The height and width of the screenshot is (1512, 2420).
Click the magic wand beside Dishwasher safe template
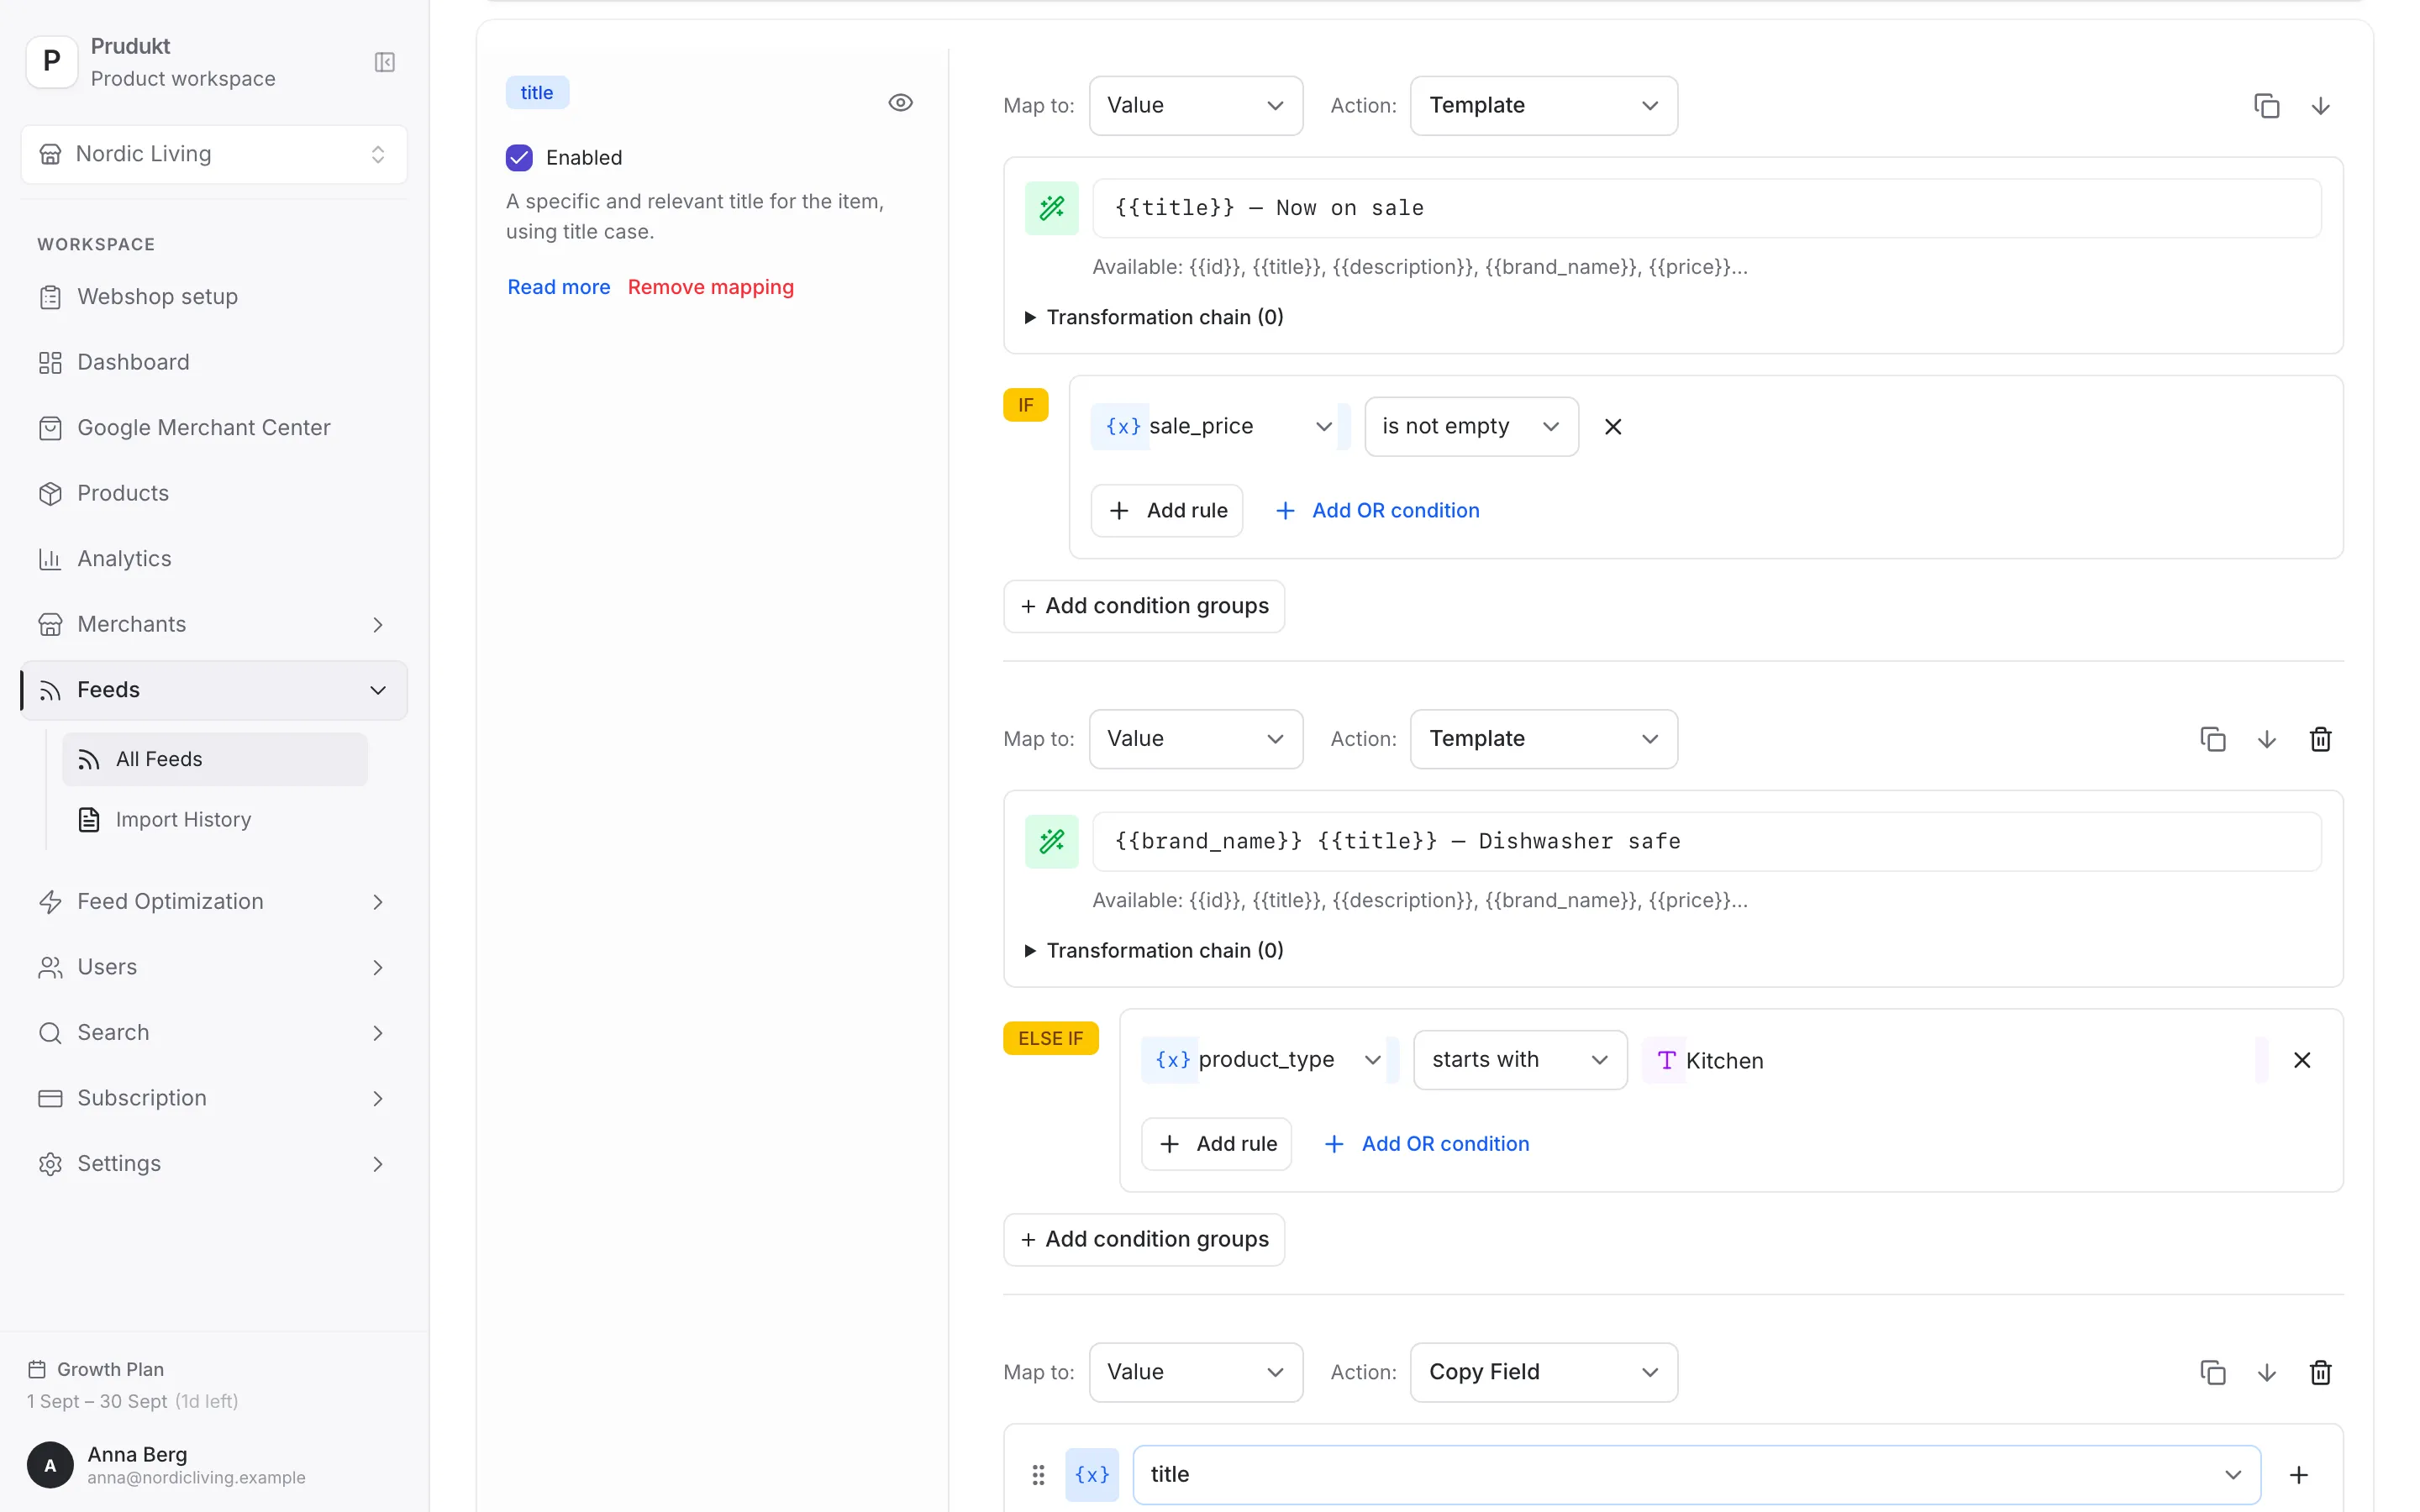point(1051,841)
